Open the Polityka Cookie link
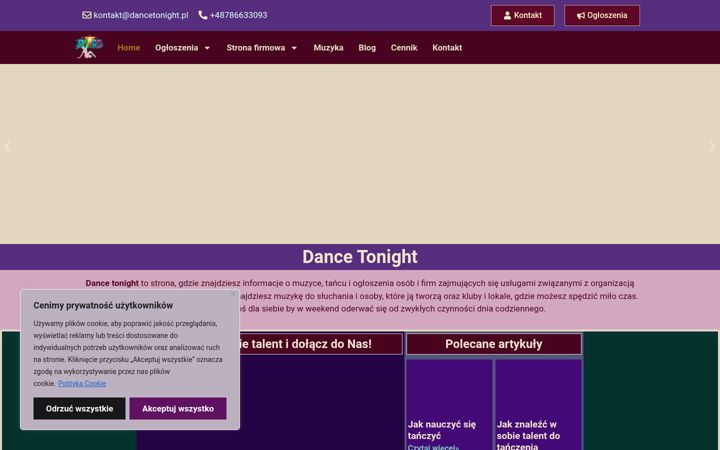 (x=82, y=383)
